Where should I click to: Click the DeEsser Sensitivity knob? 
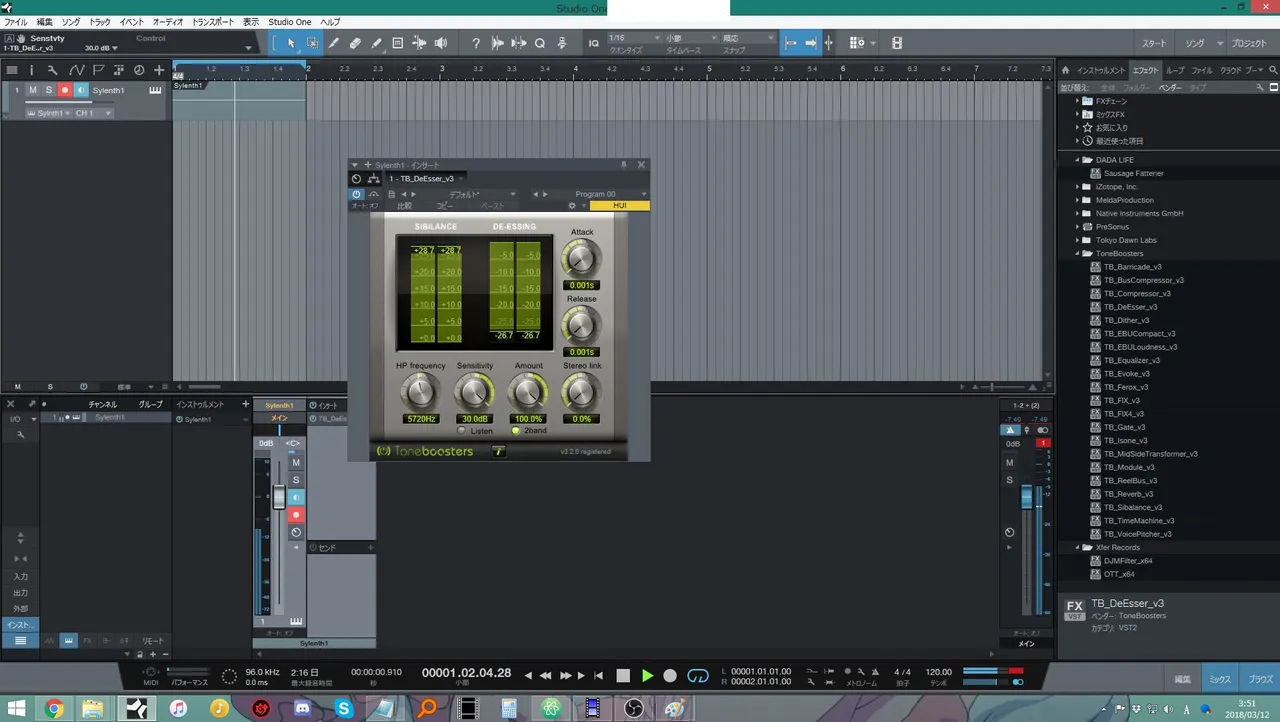tap(474, 391)
